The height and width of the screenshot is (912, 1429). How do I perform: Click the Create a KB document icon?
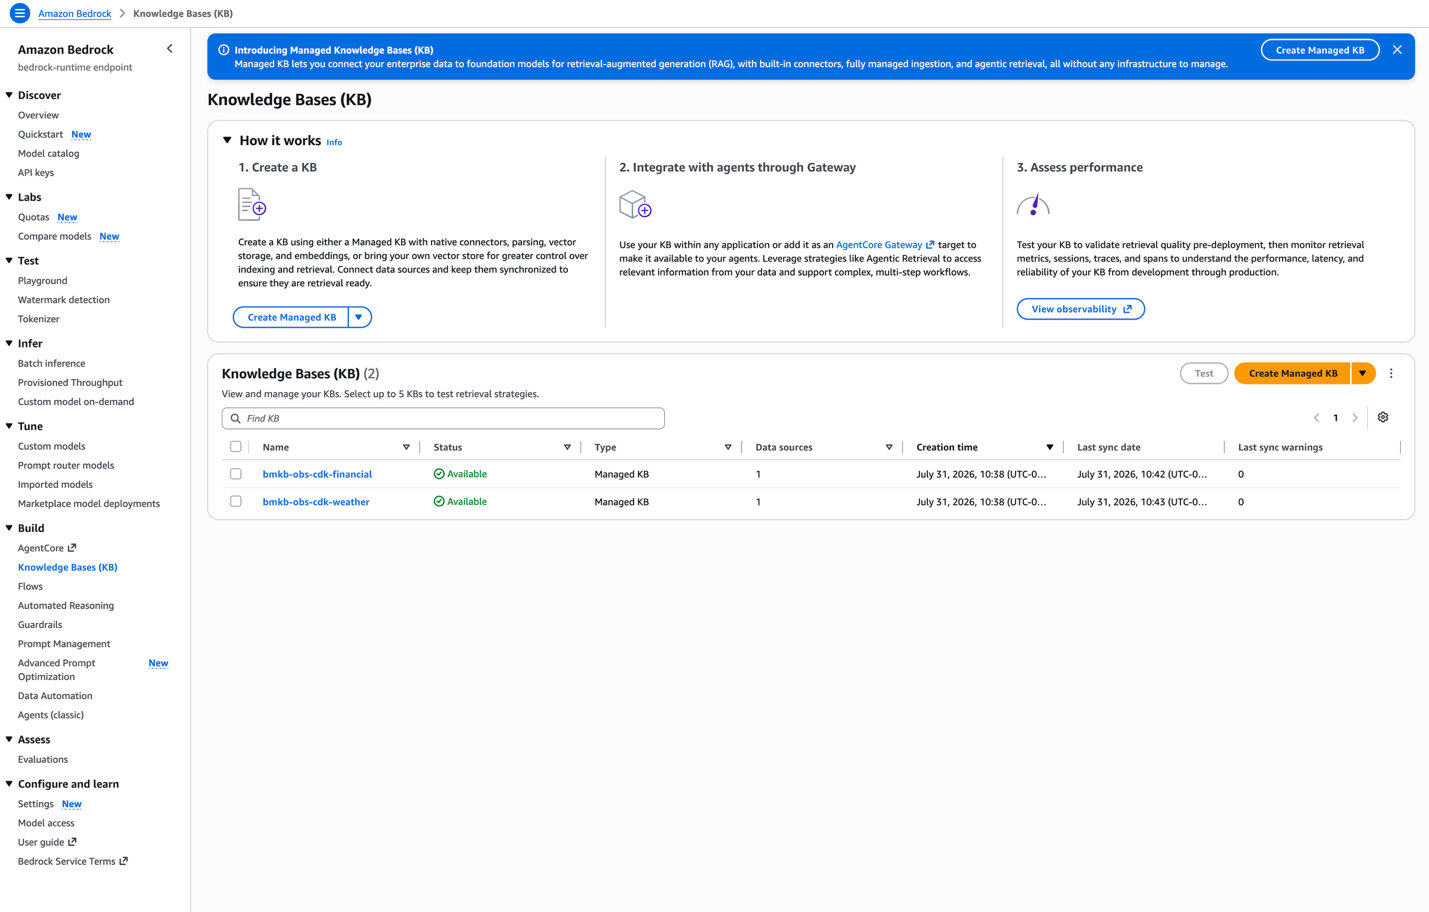point(252,204)
